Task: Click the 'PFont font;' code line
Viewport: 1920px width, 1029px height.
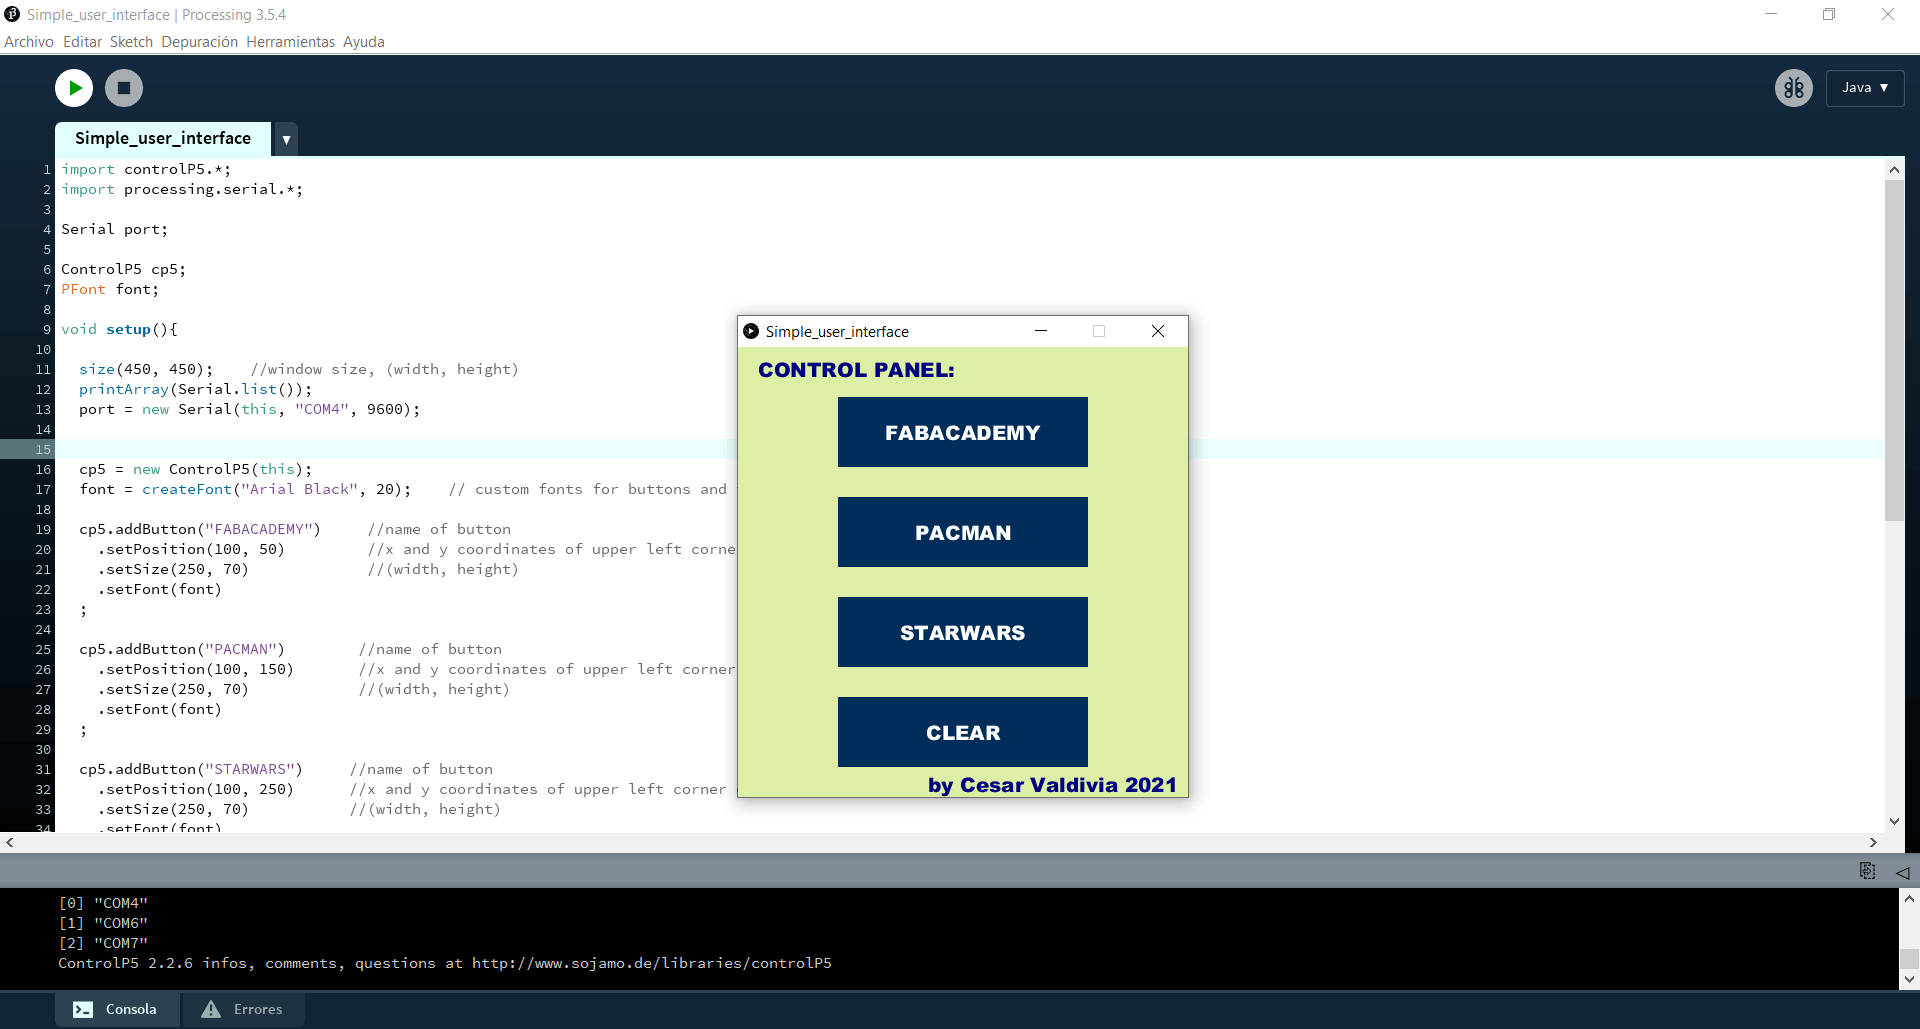Action: coord(110,289)
